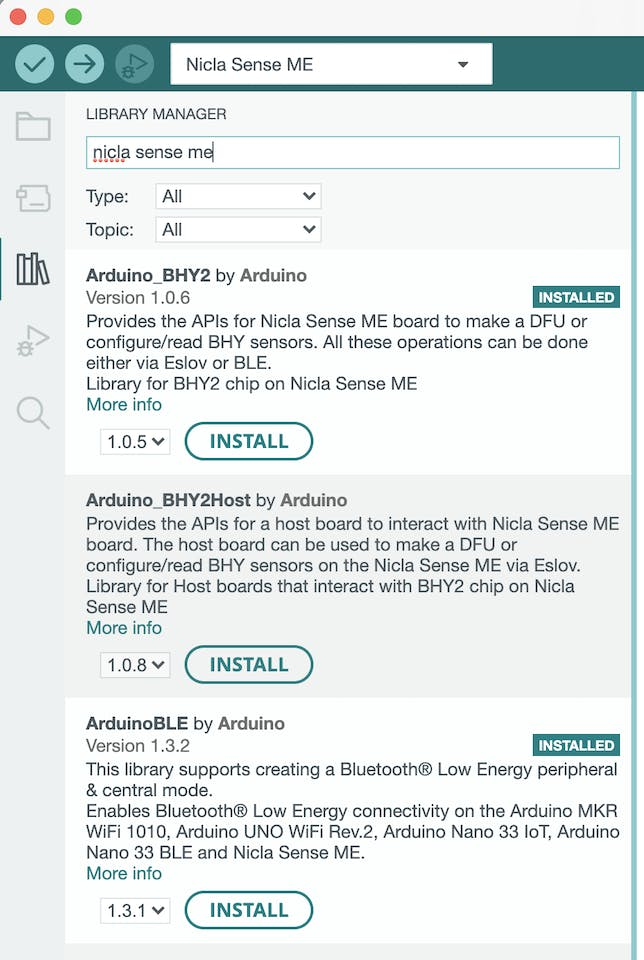The image size is (644, 960).
Task: Open the Debug panel in the sidebar
Action: 33,340
